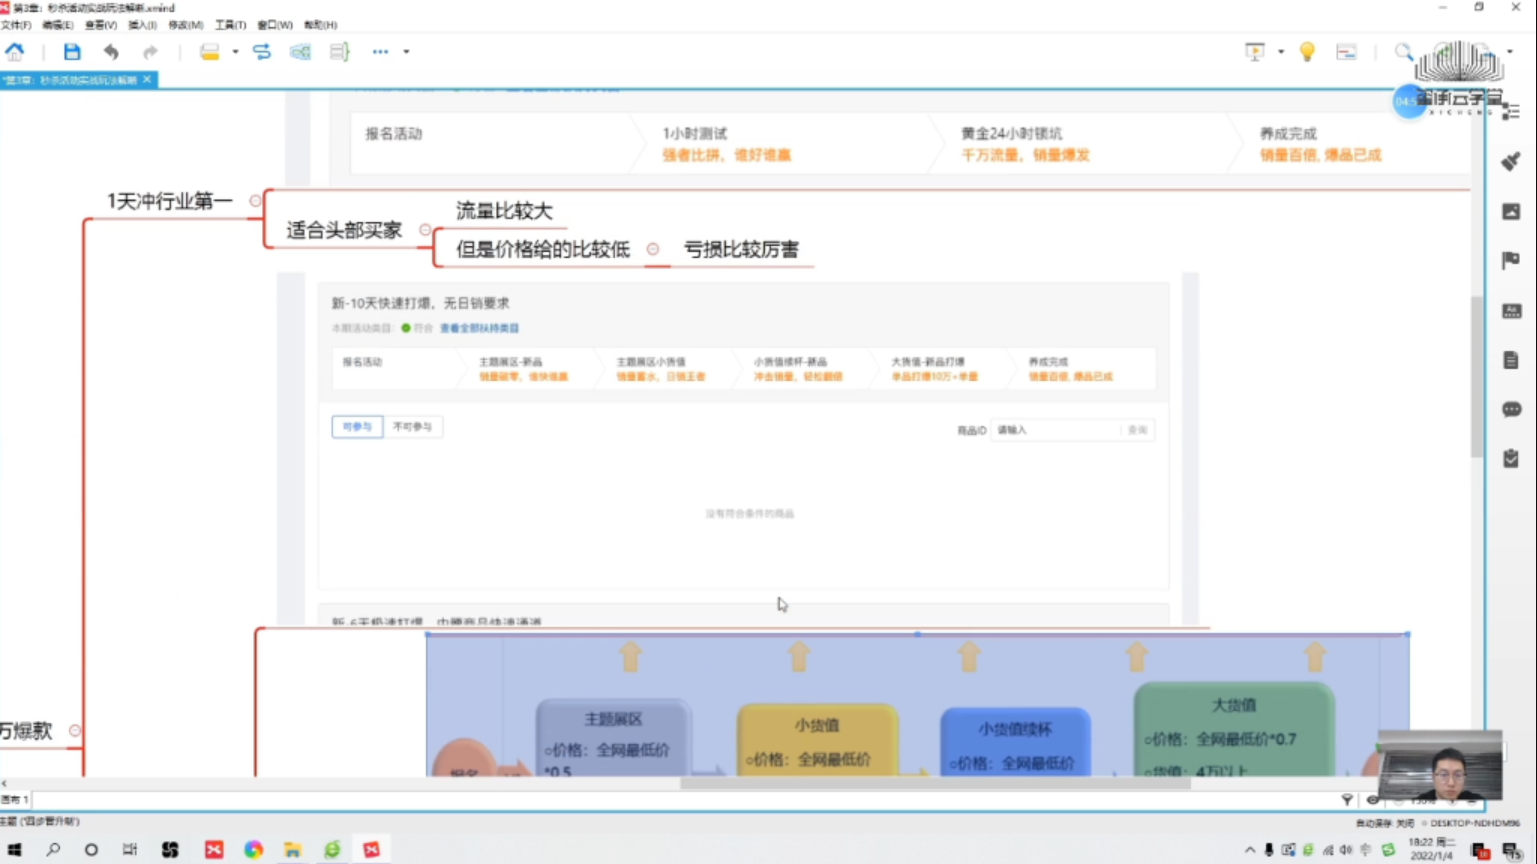Viewport: 1537px width, 864px height.
Task: Undo the last action
Action: coord(111,51)
